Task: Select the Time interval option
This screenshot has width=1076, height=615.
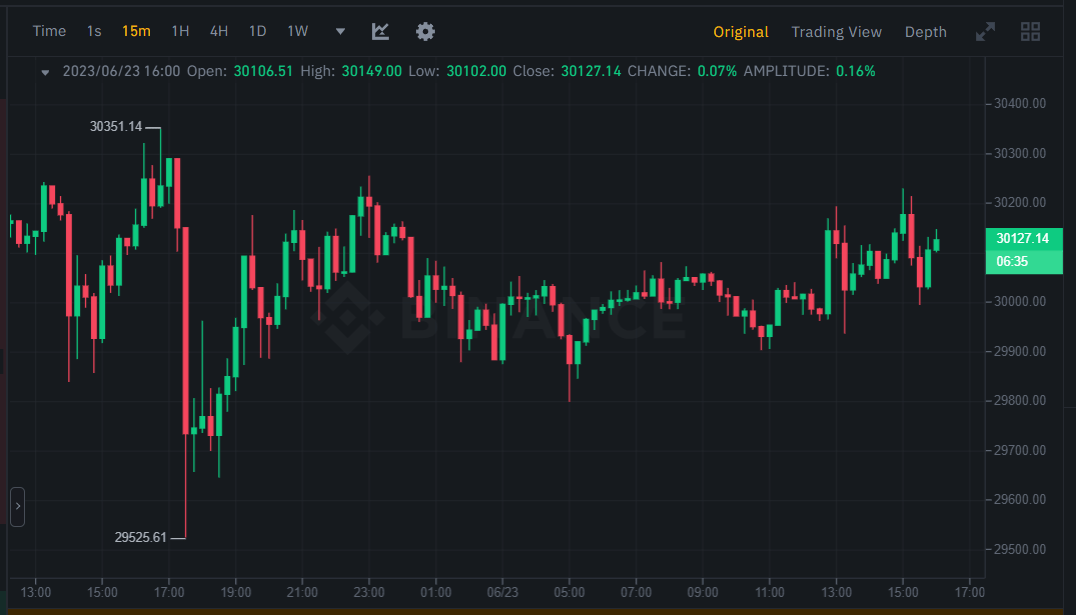Action: tap(49, 32)
